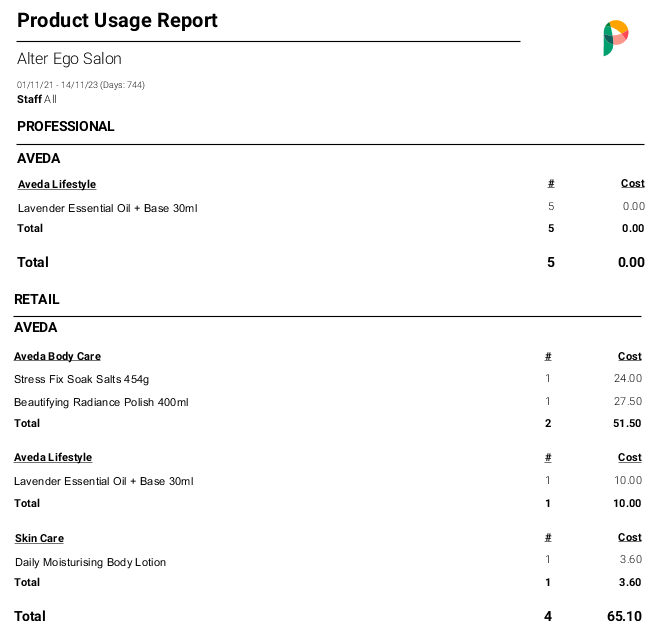Select Beautifying Radiance Polish 400ml item

pyautogui.click(x=101, y=402)
